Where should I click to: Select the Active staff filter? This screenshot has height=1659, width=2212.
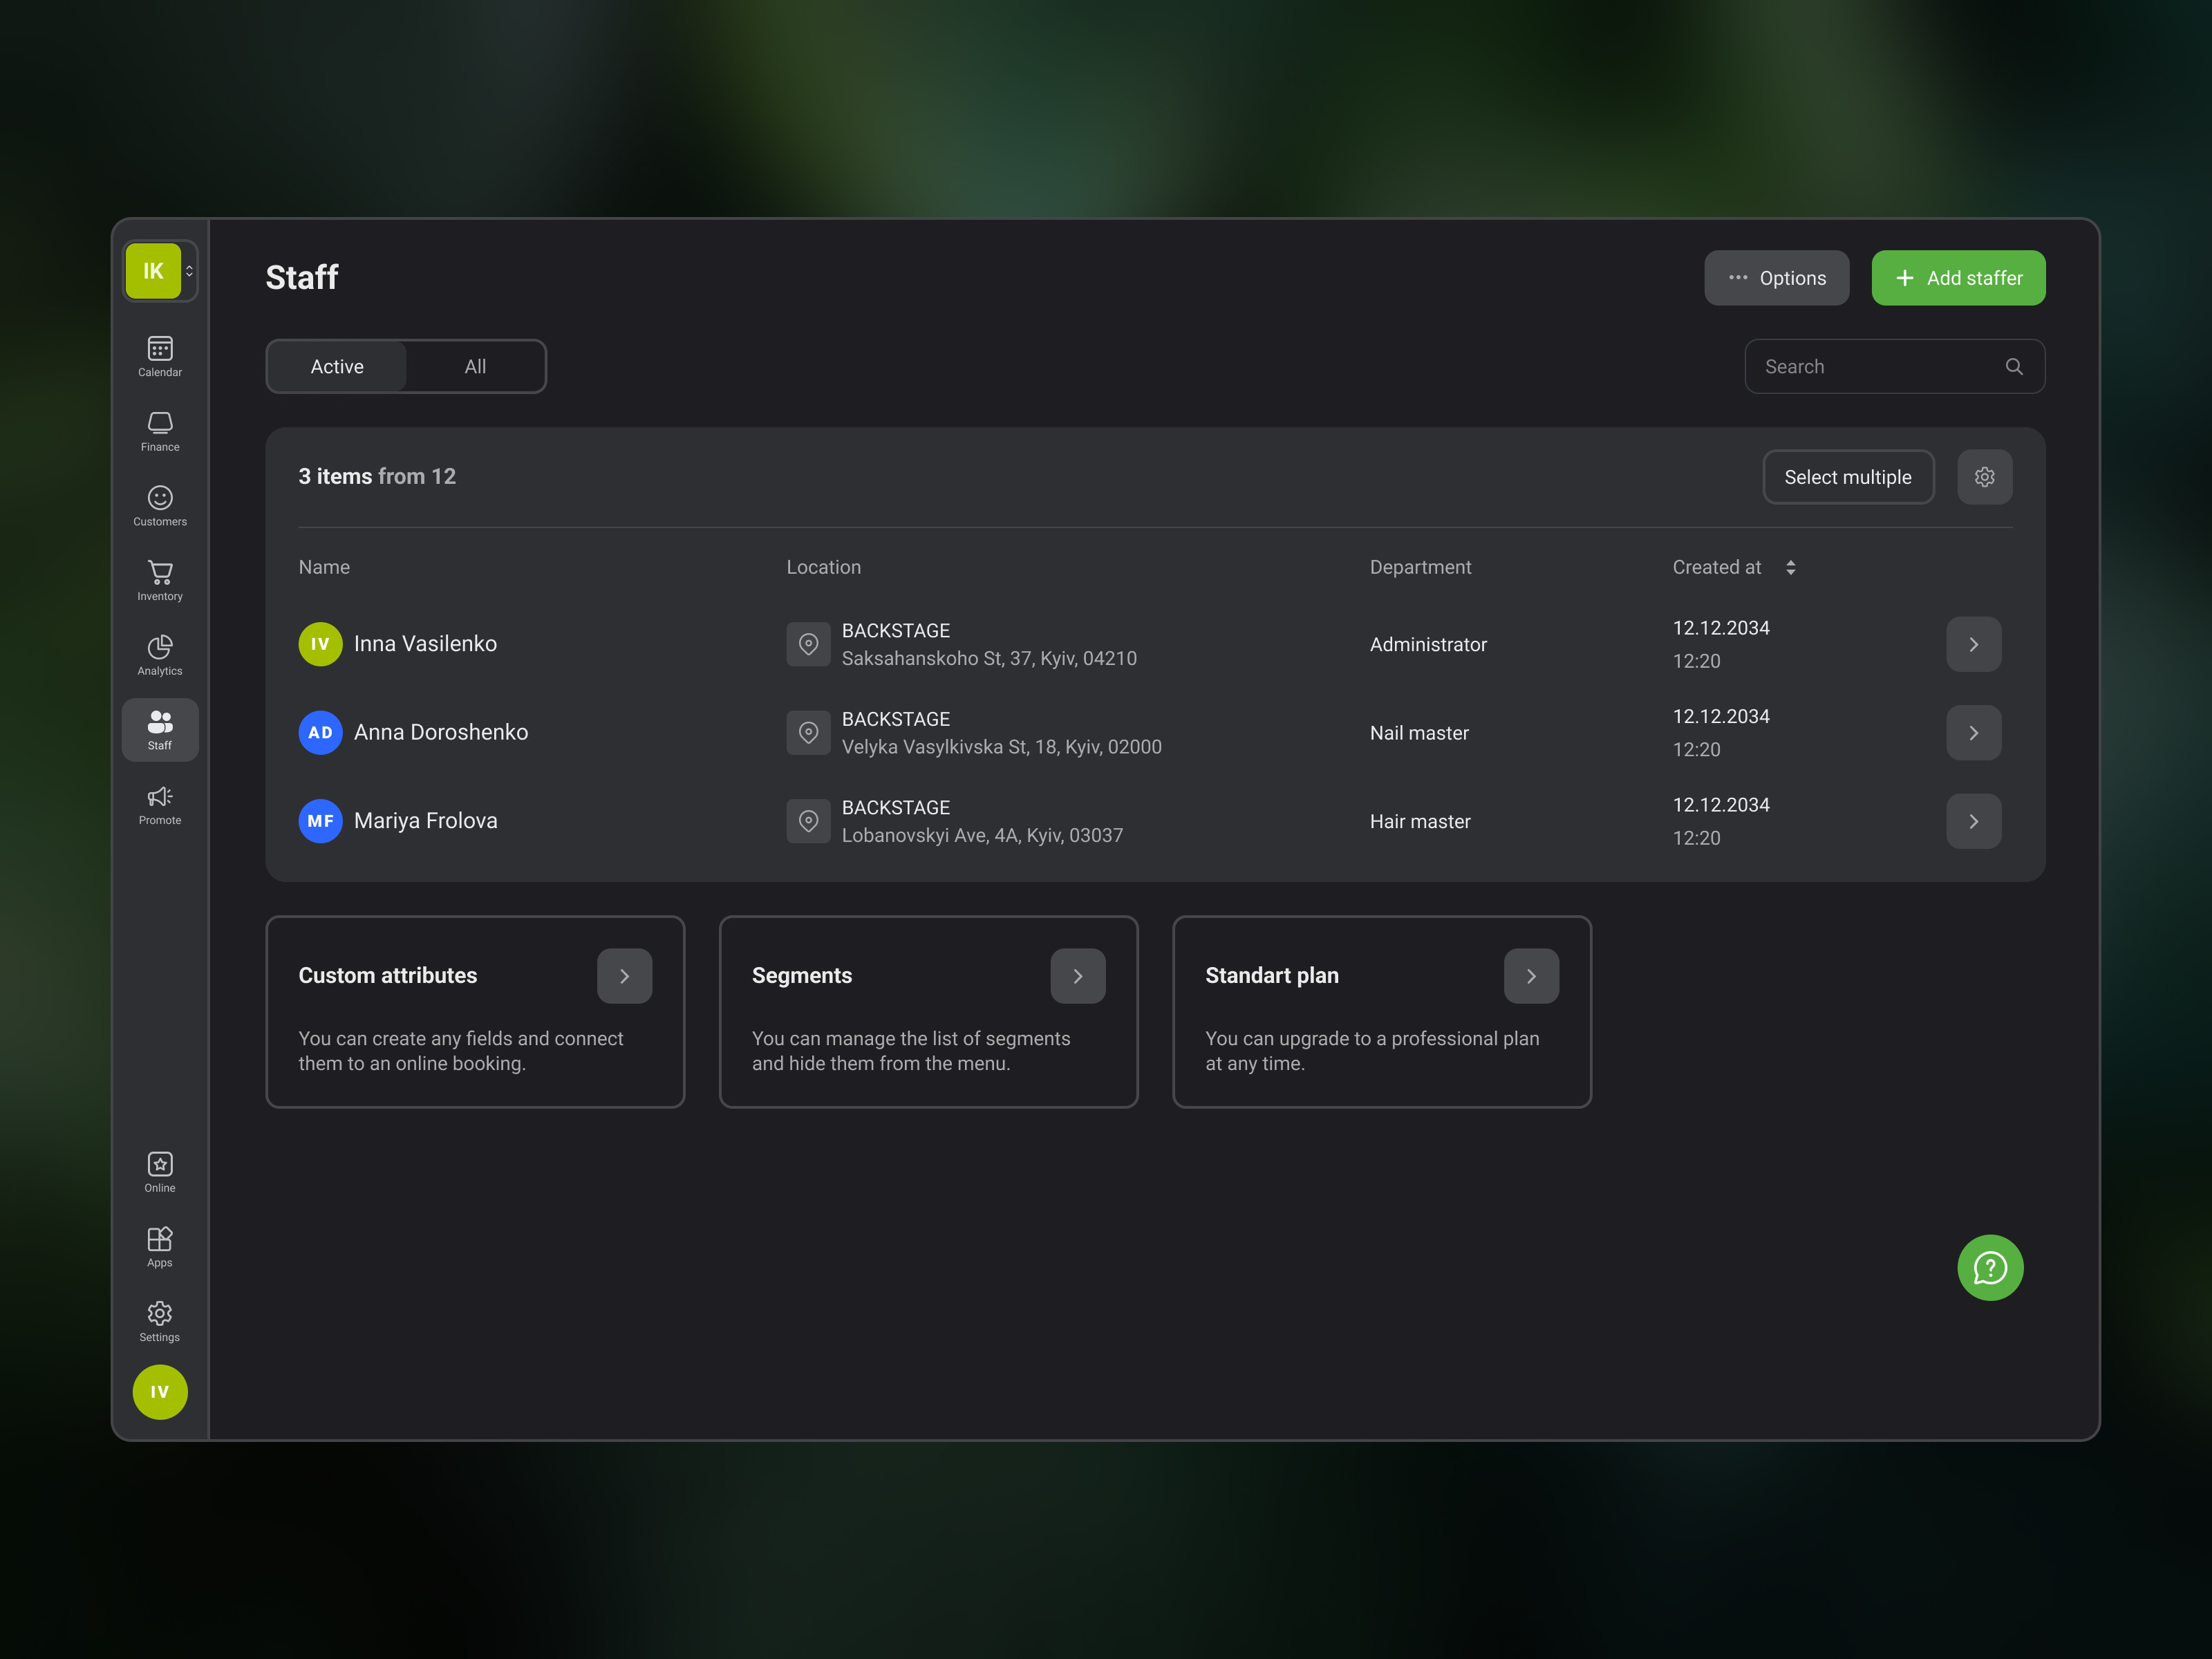336,366
